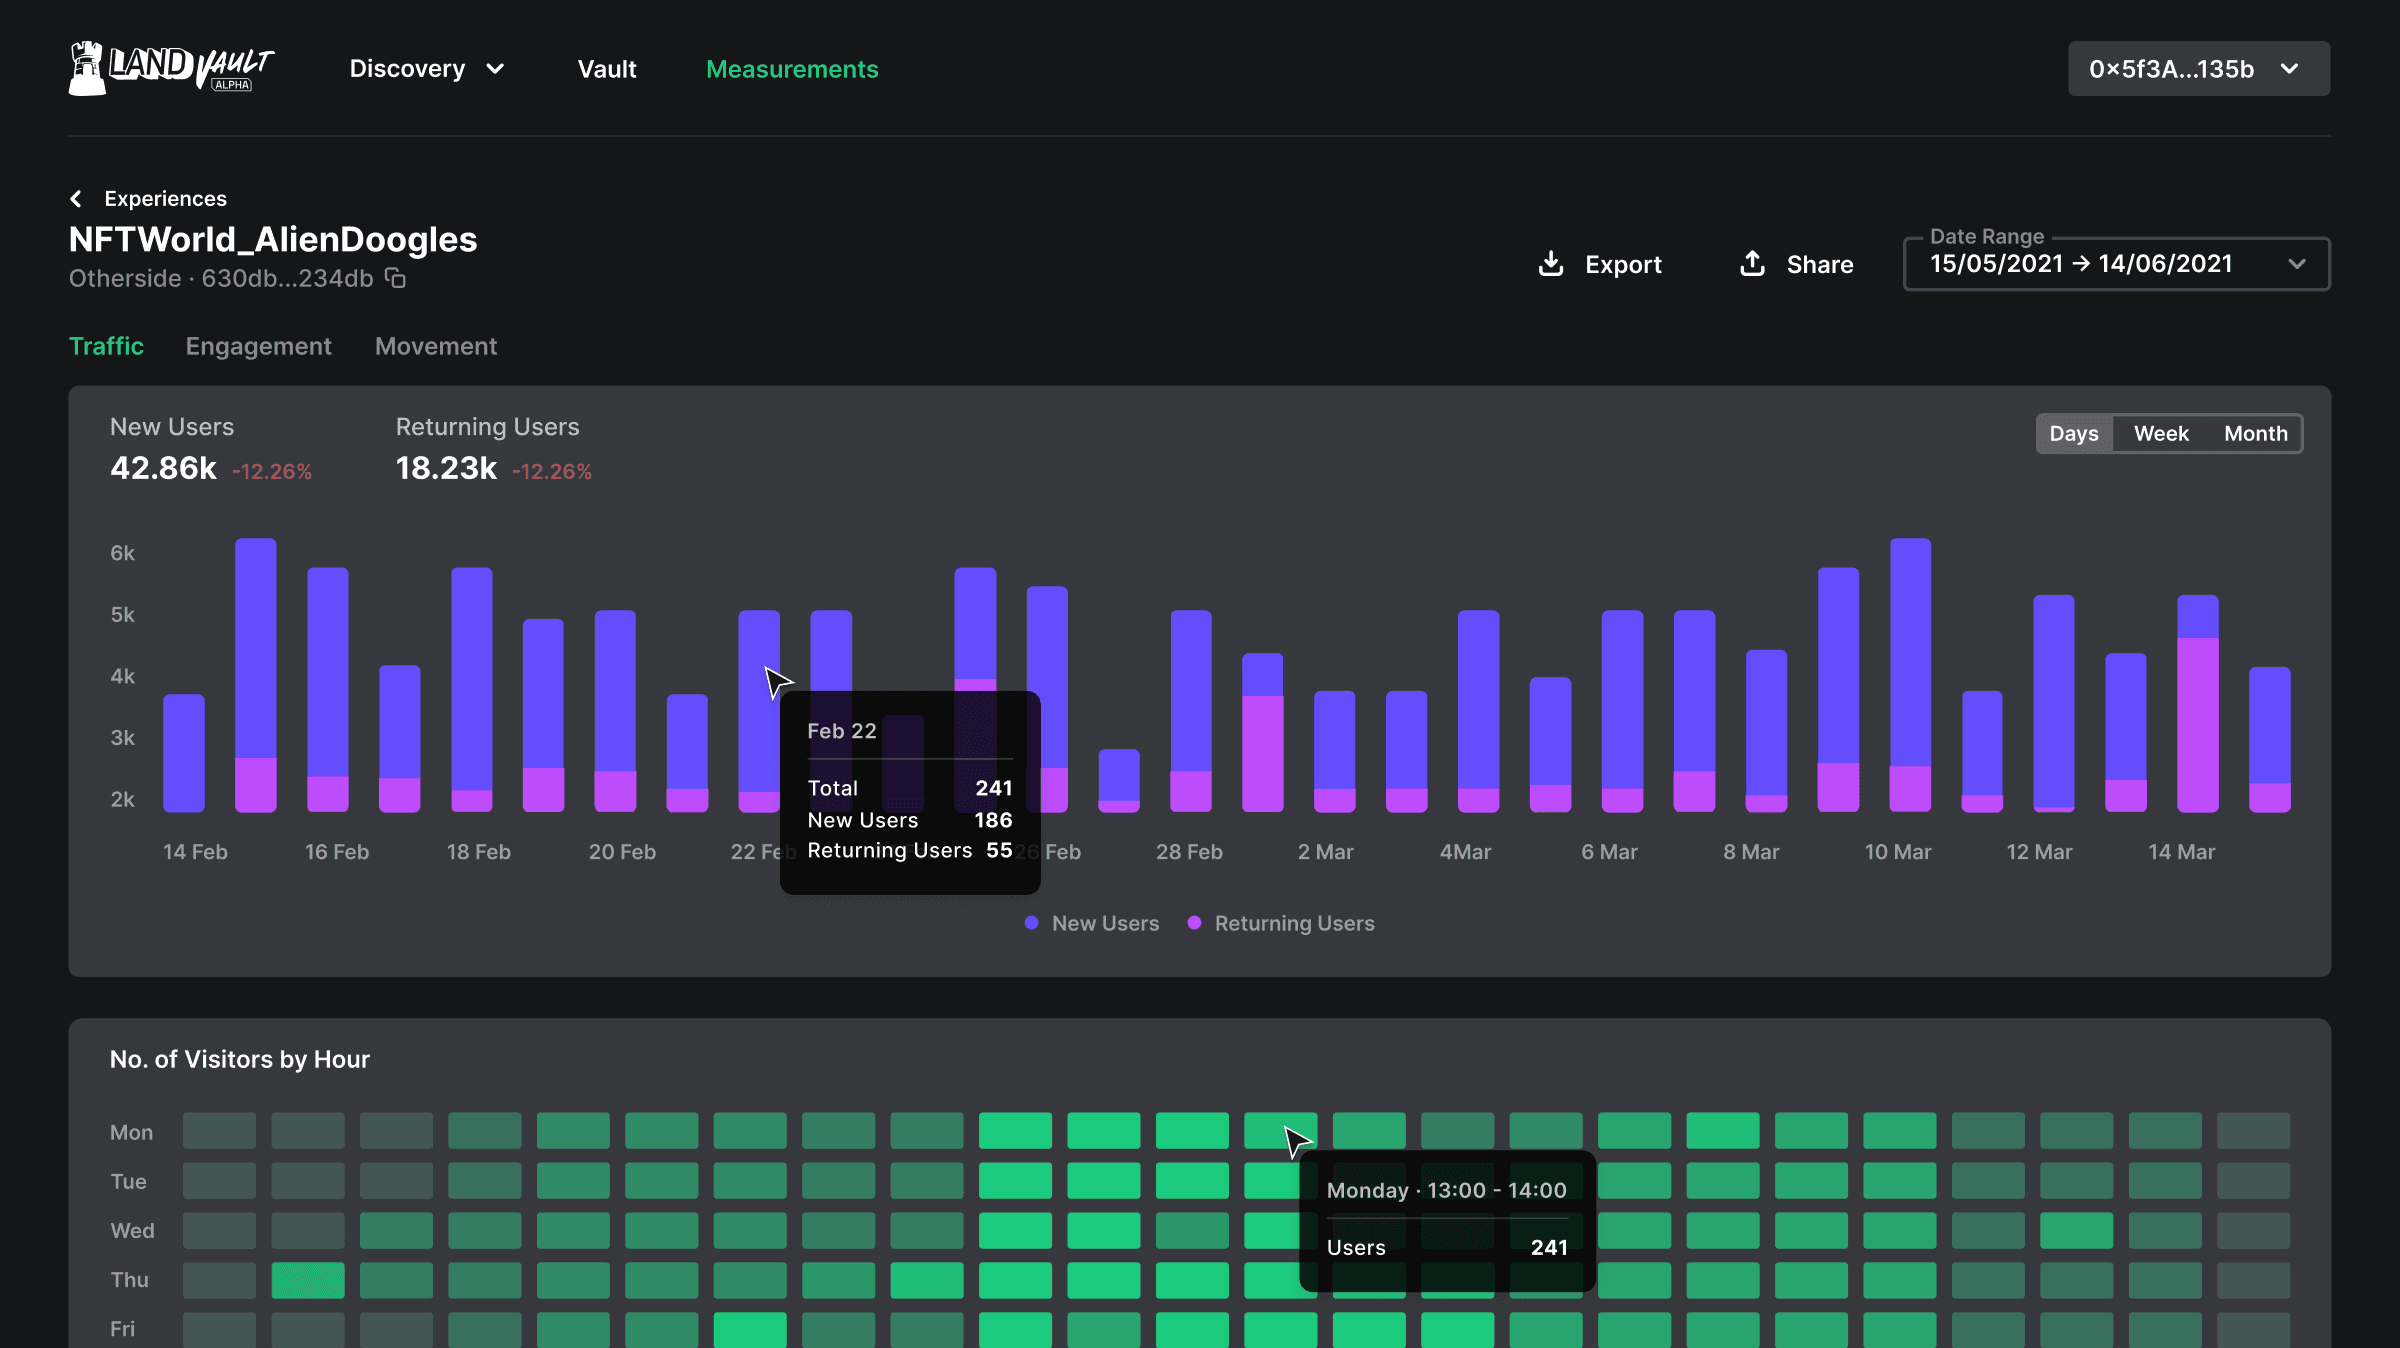Screen dimensions: 2400x1348
Task: Open the wallet 0x5f3A...135b dropdown
Action: [x=2198, y=69]
